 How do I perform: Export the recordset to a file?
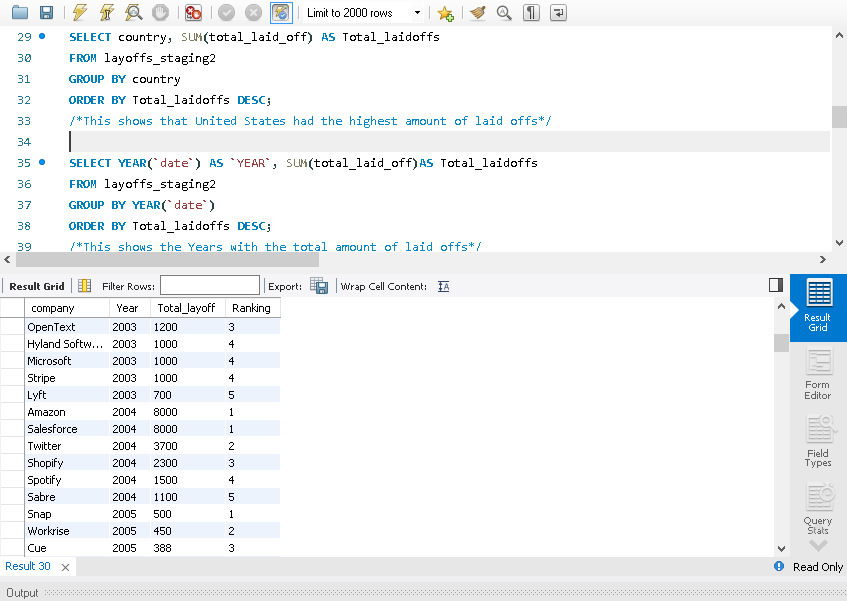point(318,286)
